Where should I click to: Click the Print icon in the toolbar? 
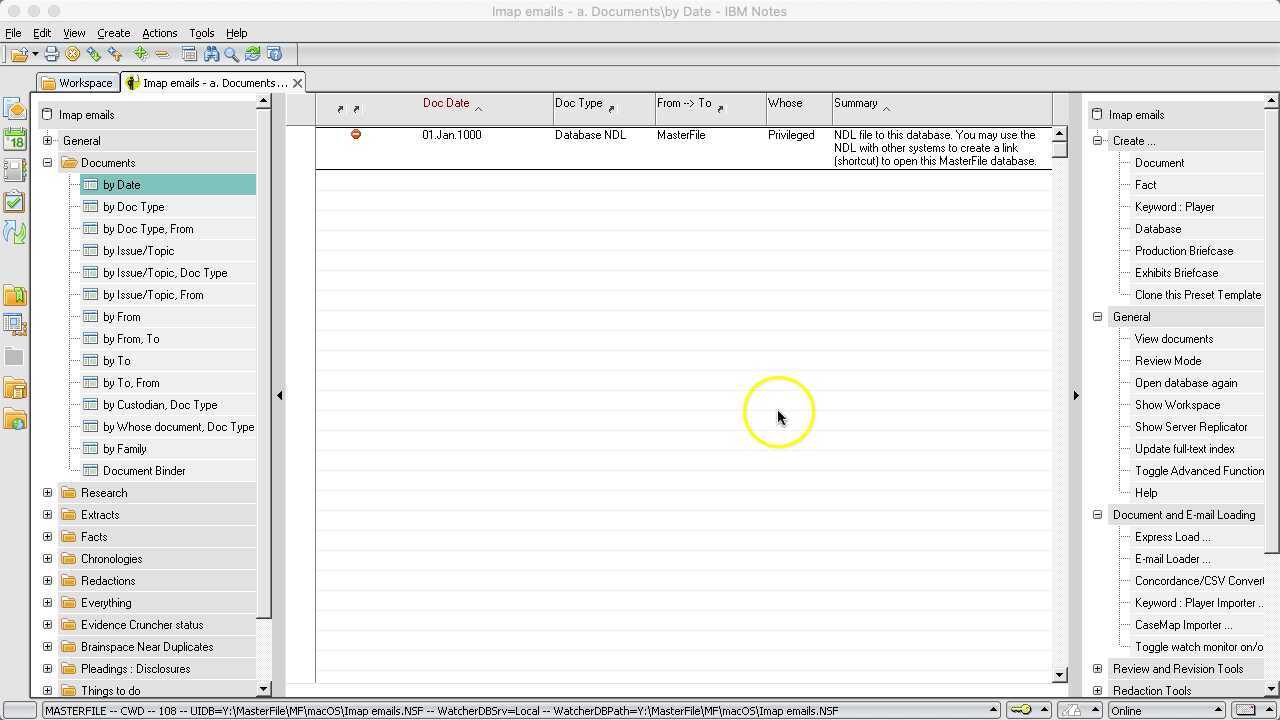pos(51,54)
